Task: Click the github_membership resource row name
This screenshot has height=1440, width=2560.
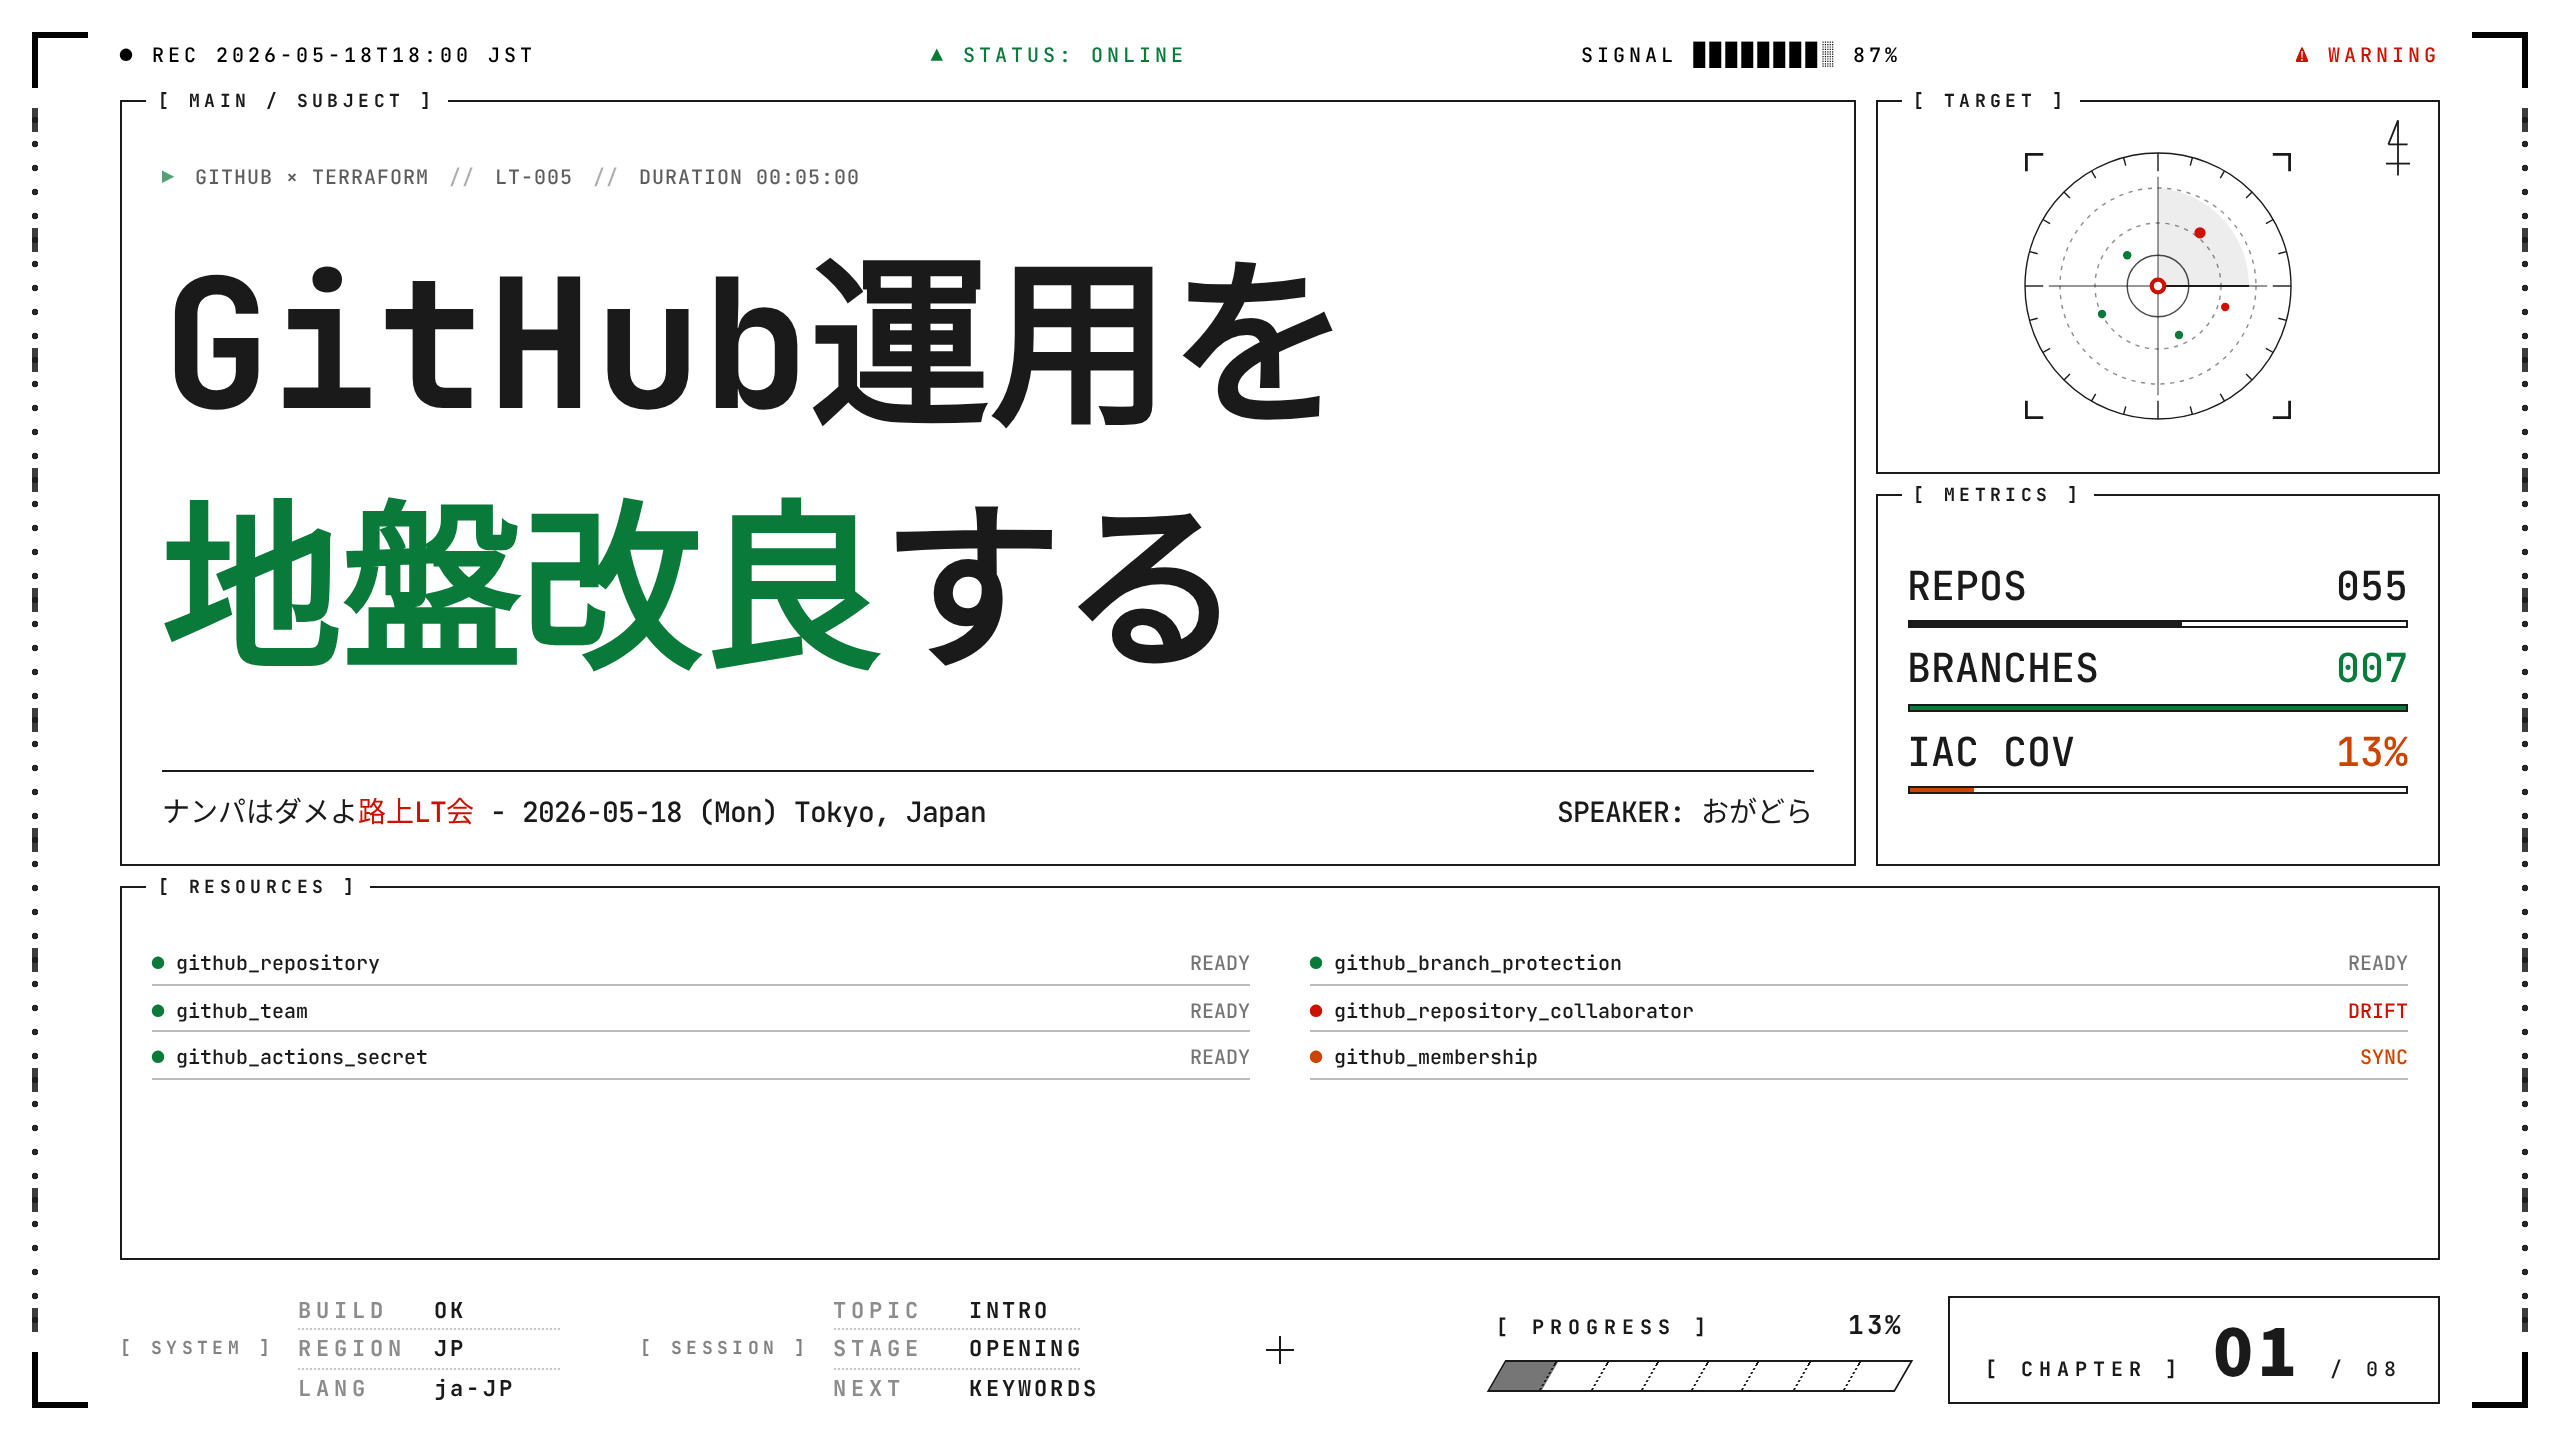Action: coord(1436,1057)
